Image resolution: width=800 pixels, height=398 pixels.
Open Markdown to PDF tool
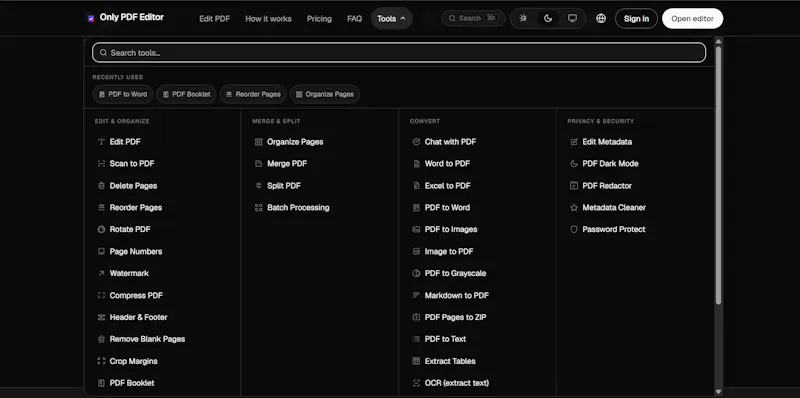(x=457, y=295)
